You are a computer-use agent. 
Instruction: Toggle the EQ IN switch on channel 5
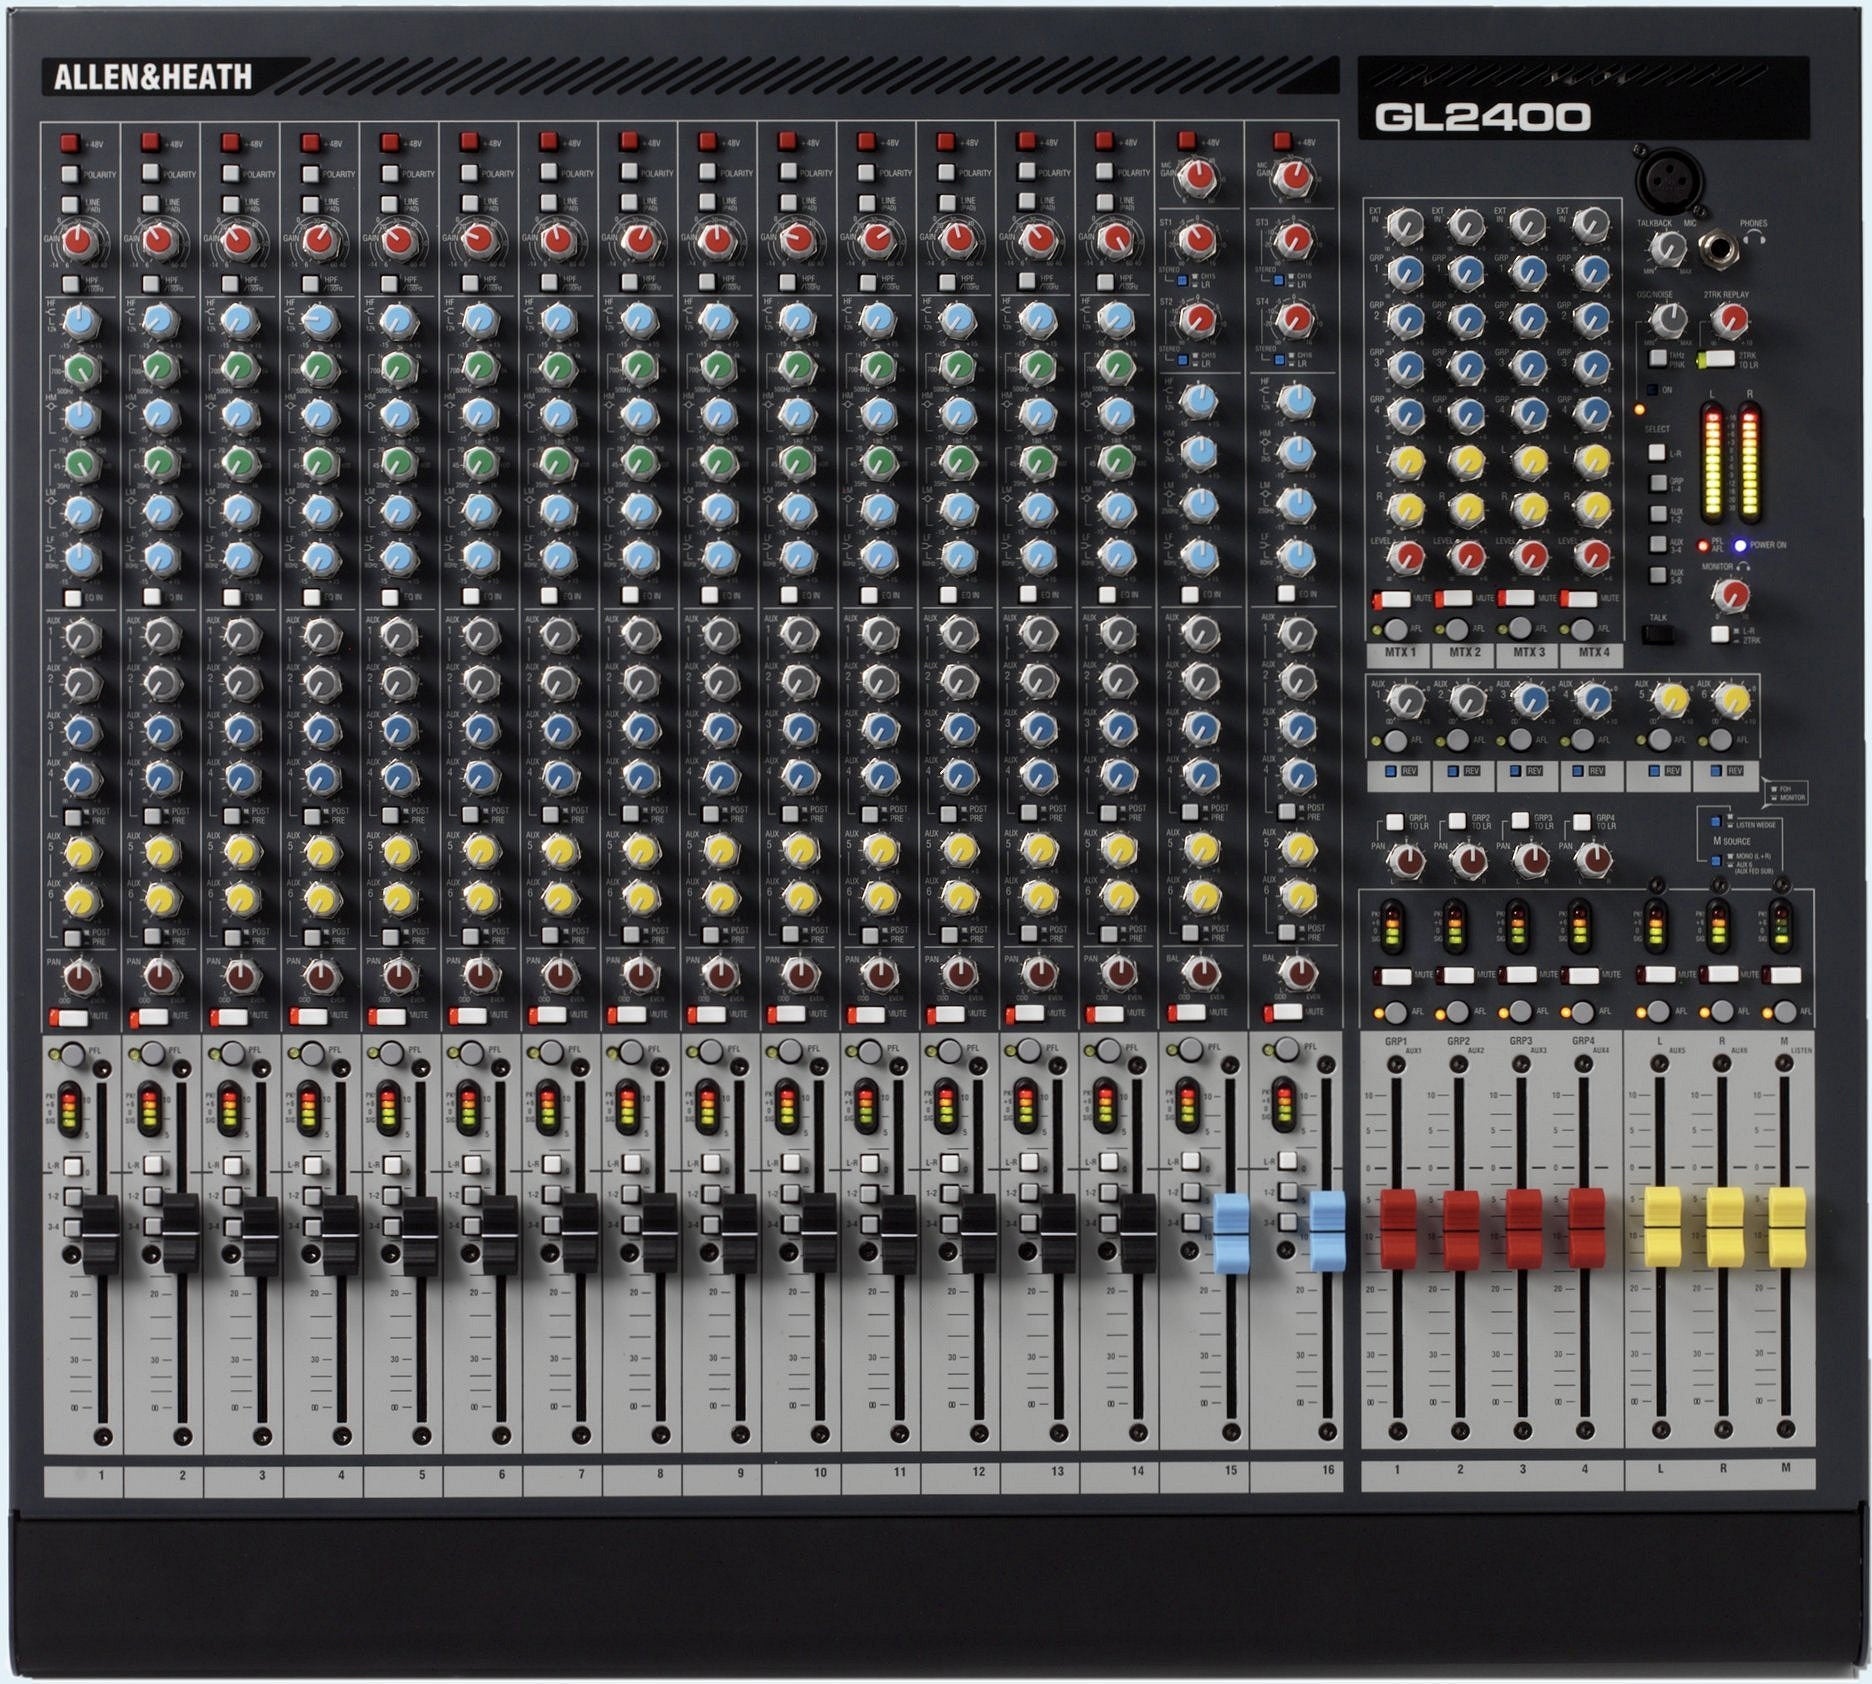pyautogui.click(x=391, y=597)
